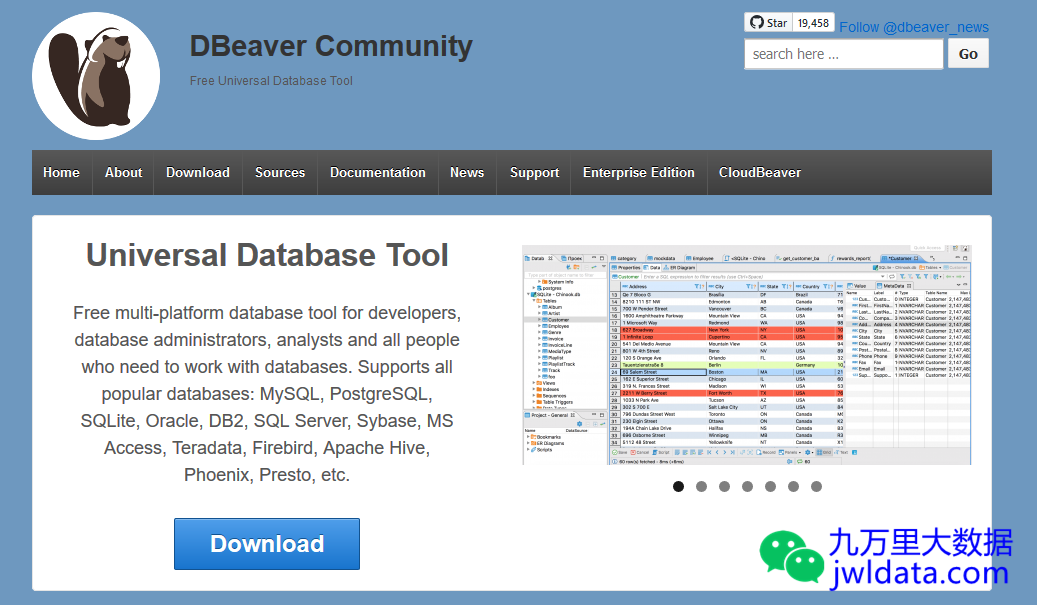
Task: Select the third carousel dot
Action: (725, 487)
